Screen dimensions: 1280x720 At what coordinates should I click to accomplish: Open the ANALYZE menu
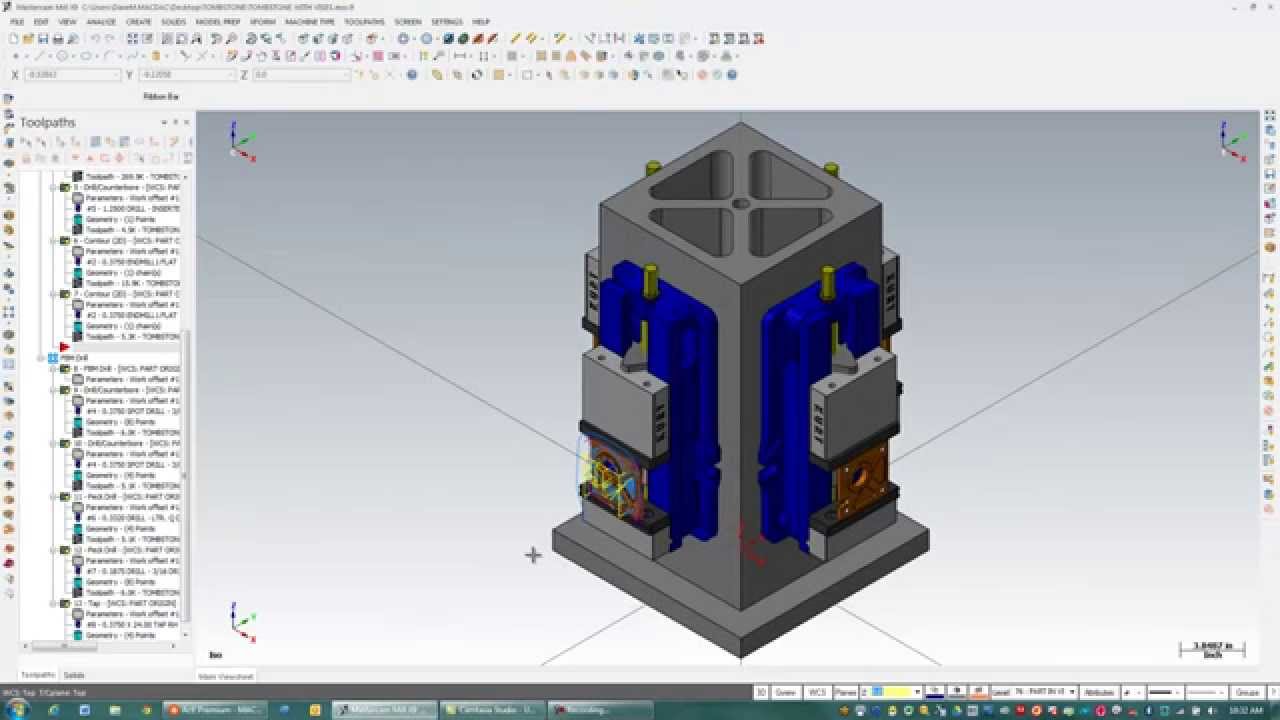[101, 21]
